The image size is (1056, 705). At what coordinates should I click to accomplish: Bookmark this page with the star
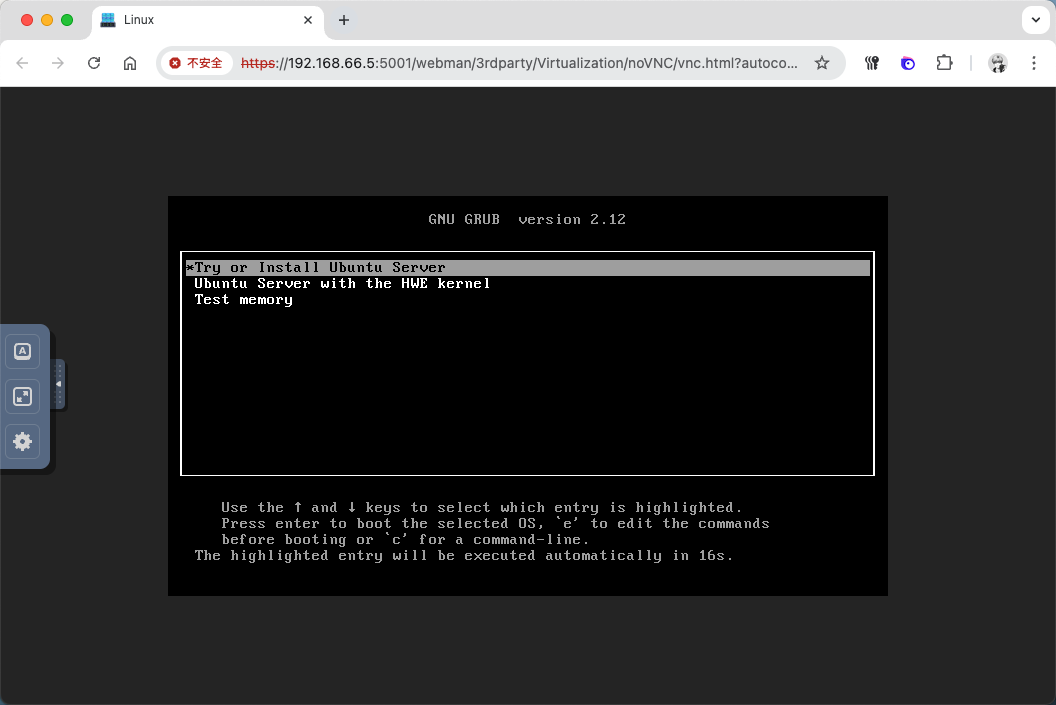click(x=822, y=63)
